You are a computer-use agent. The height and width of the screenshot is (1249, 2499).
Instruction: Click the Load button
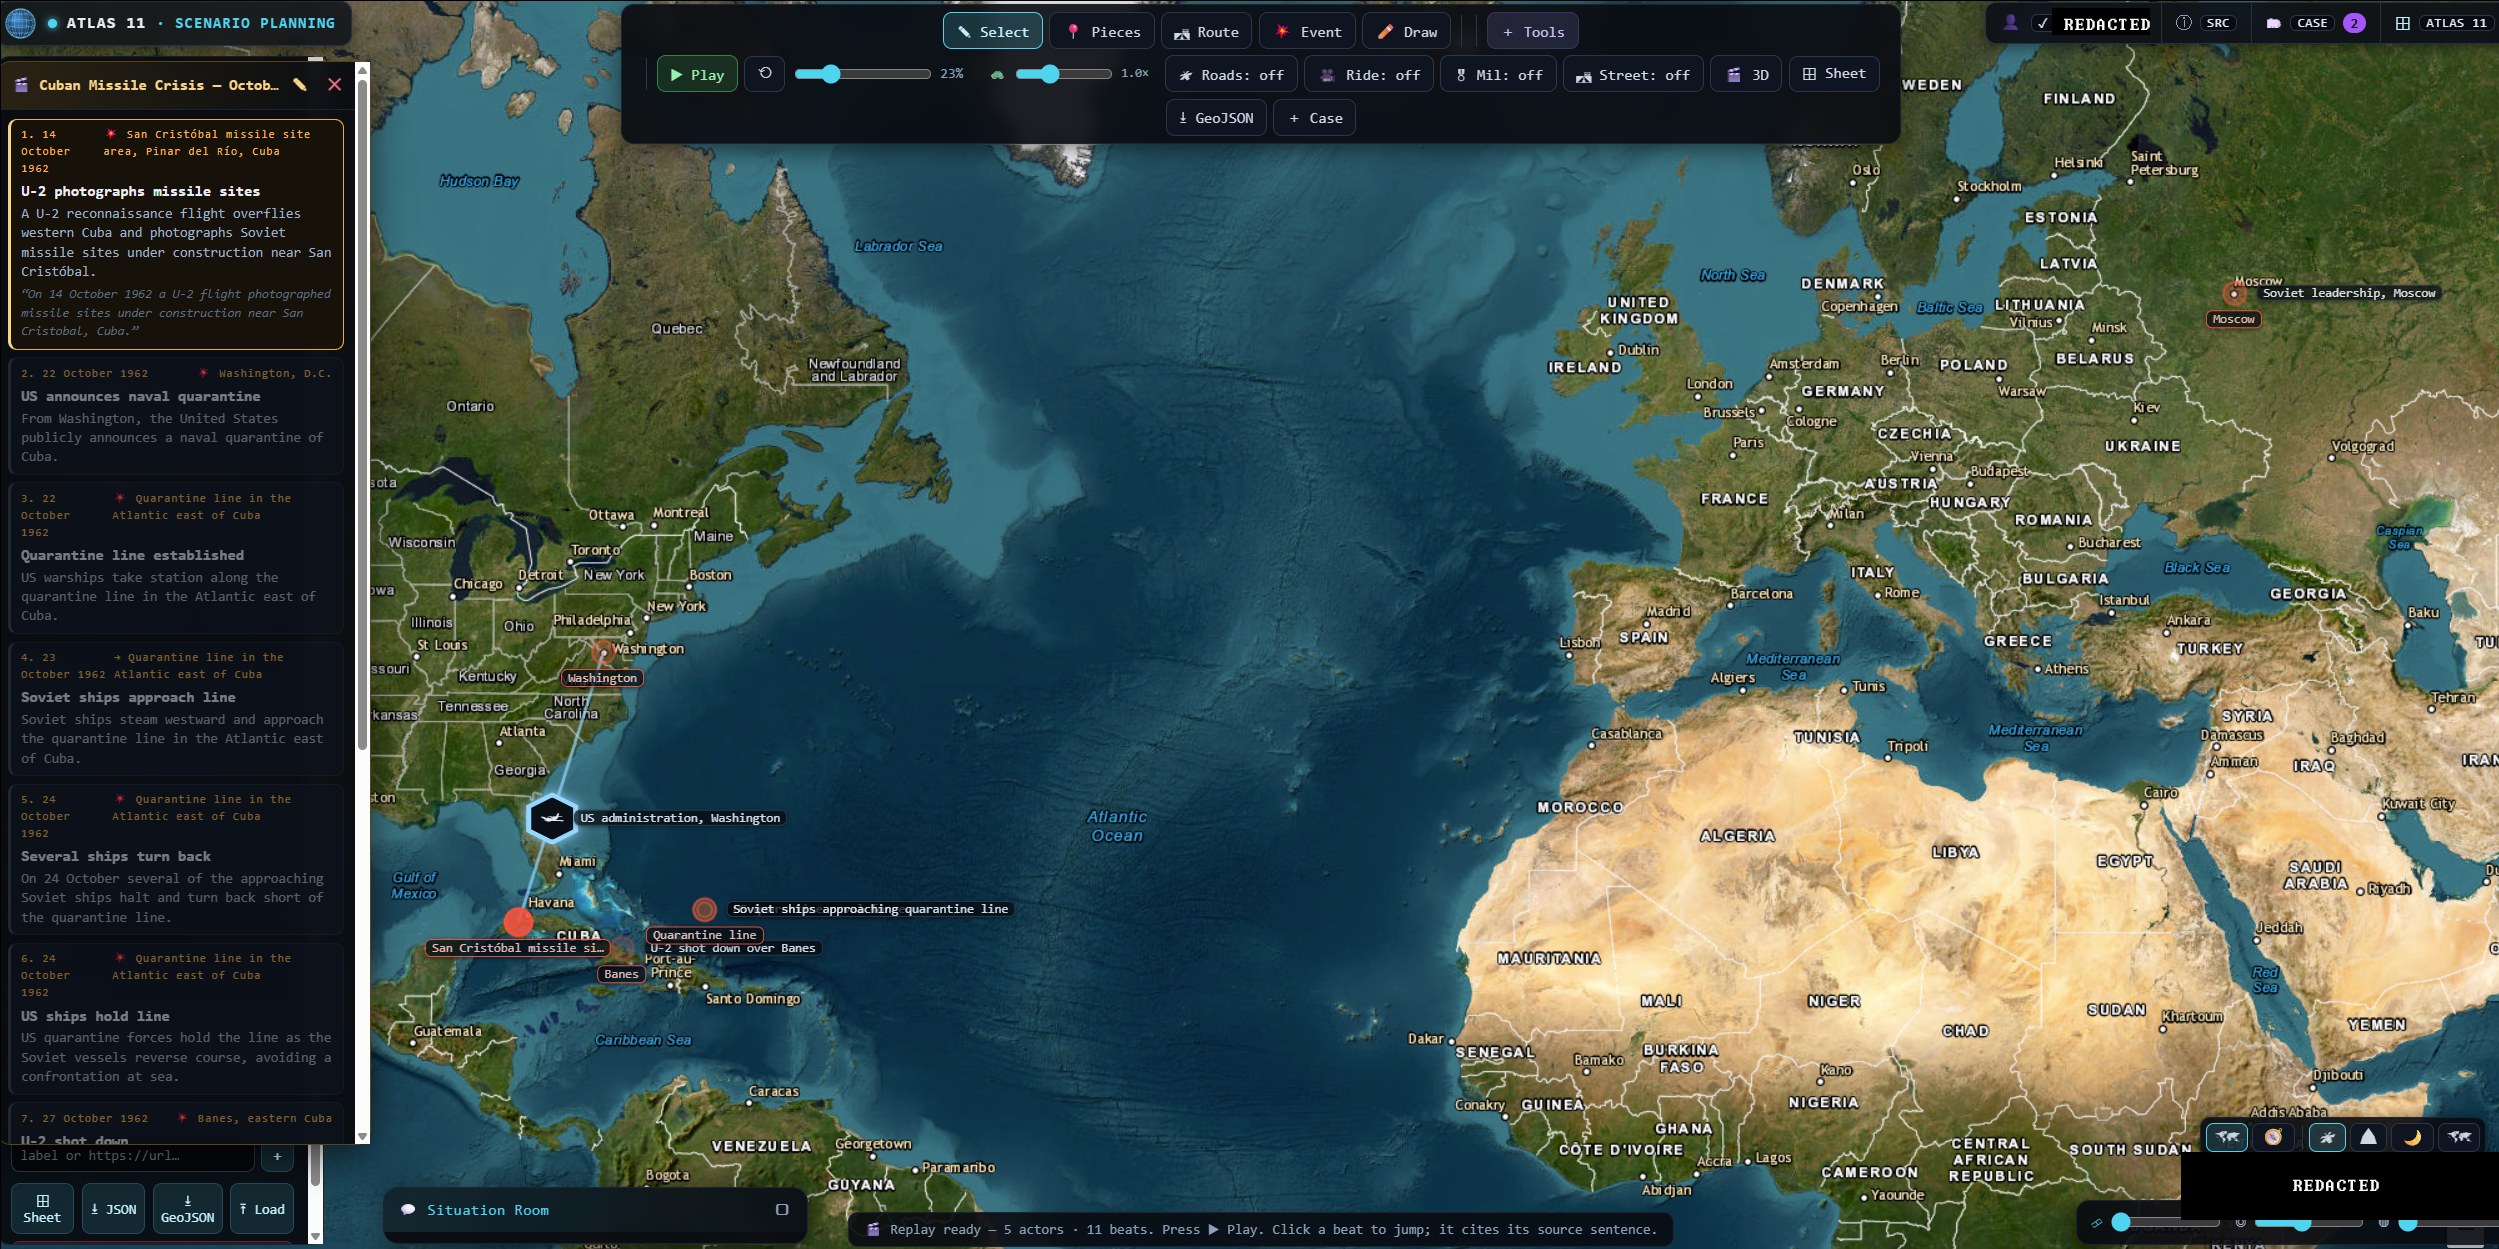pyautogui.click(x=262, y=1209)
